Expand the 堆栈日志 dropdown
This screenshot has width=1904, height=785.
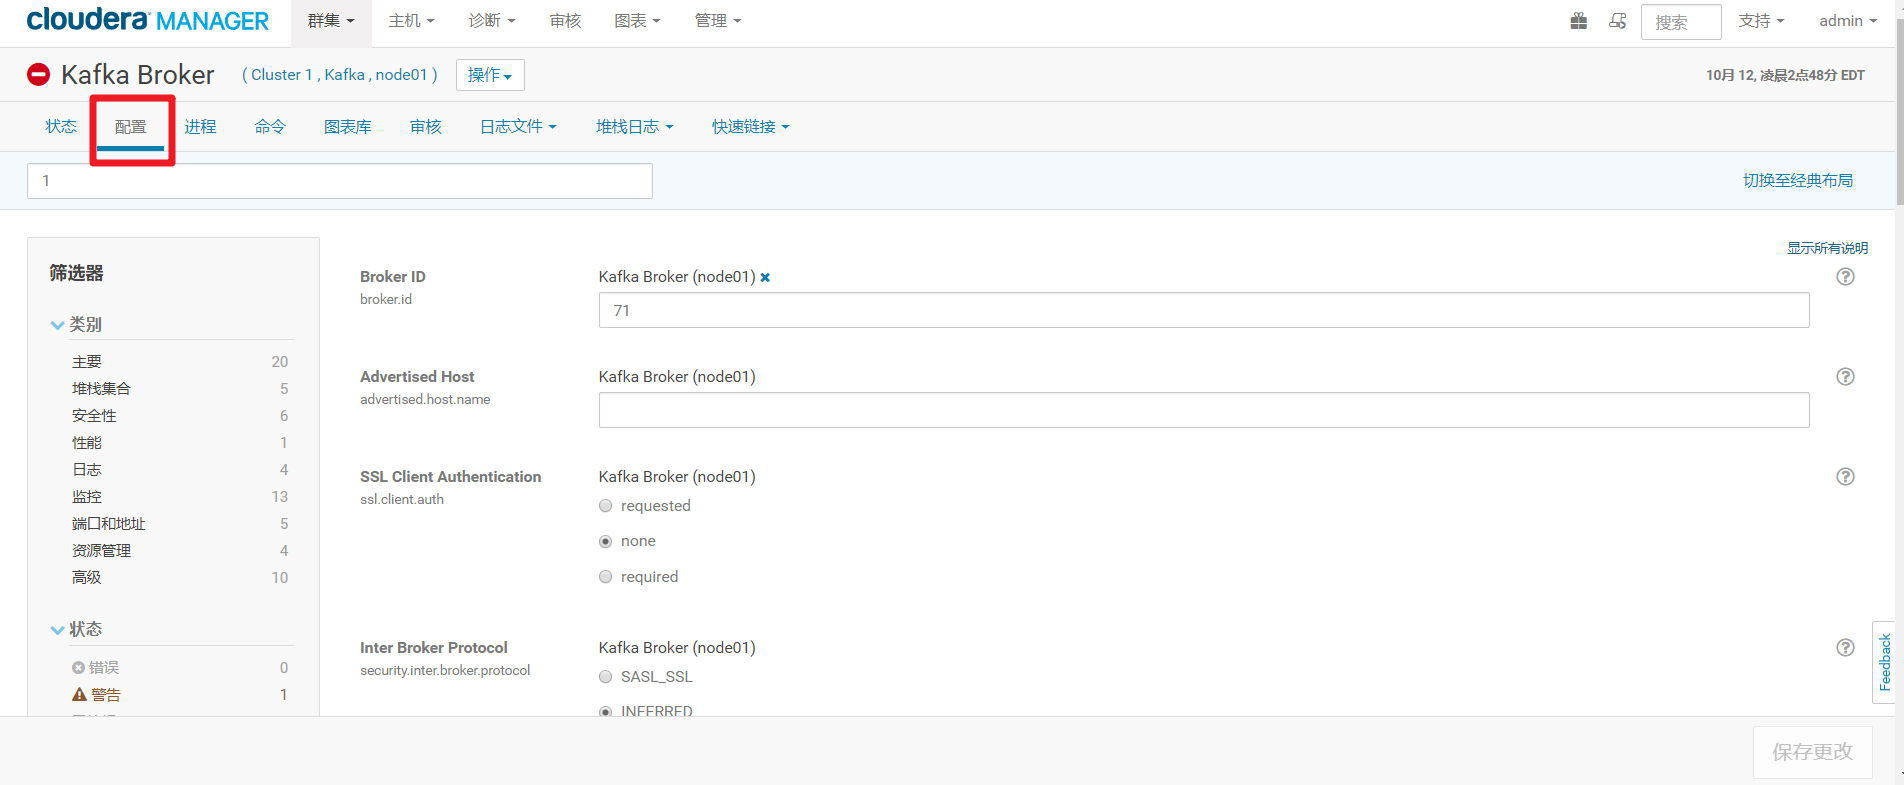pyautogui.click(x=635, y=127)
